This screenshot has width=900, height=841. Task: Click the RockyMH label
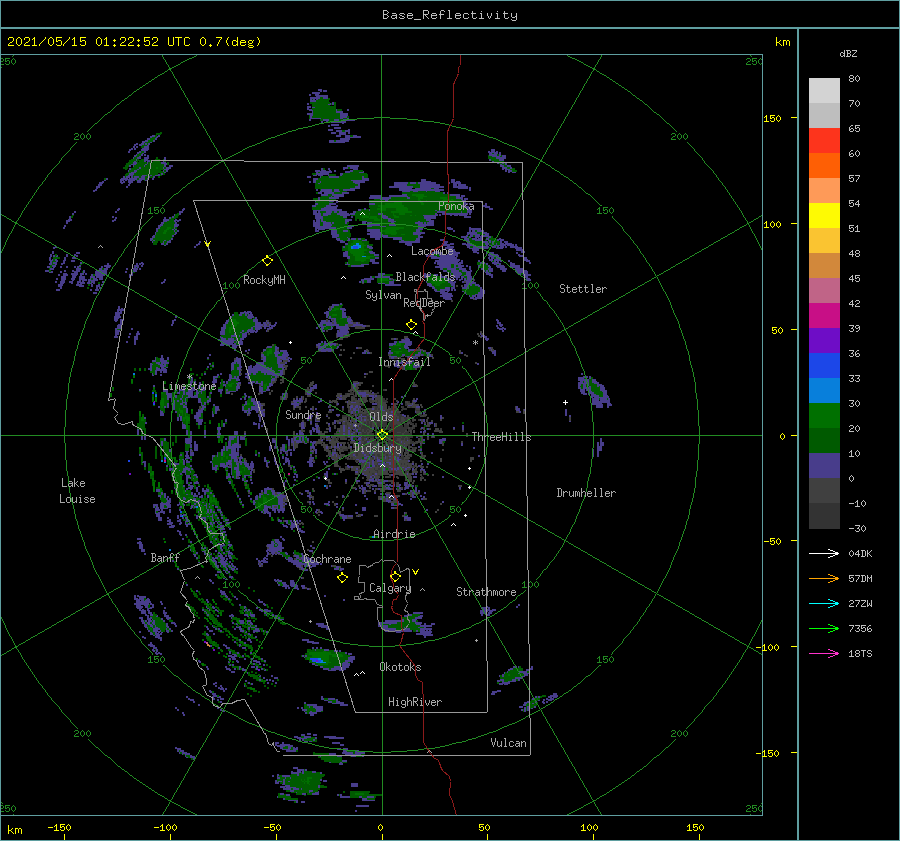(x=264, y=280)
